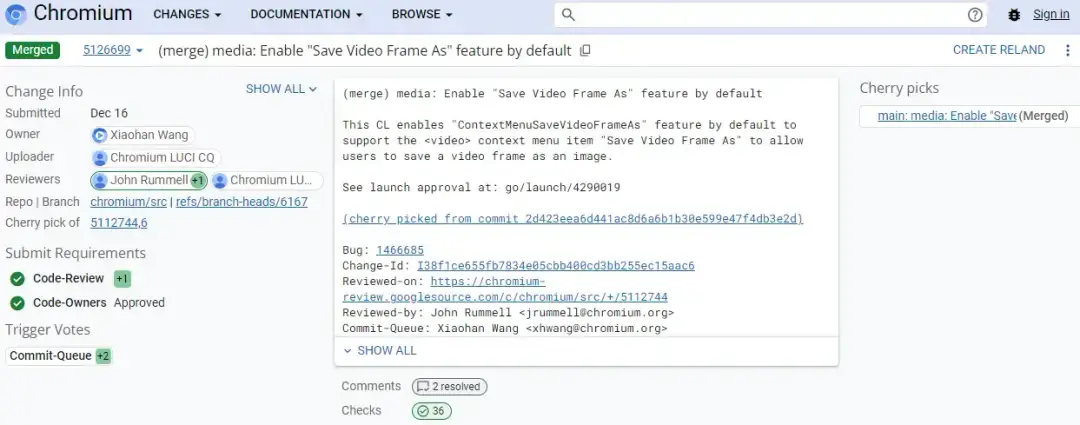Click the Submitted date Dec 16
Viewport: 1080px width, 425px height.
[x=109, y=113]
